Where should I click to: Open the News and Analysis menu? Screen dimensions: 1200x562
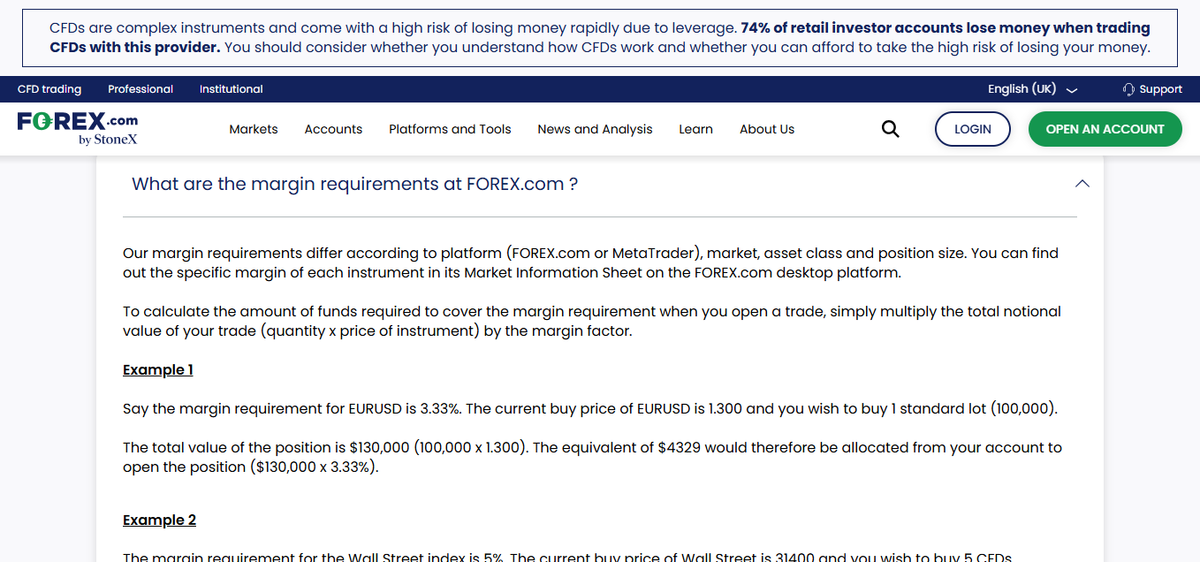595,129
